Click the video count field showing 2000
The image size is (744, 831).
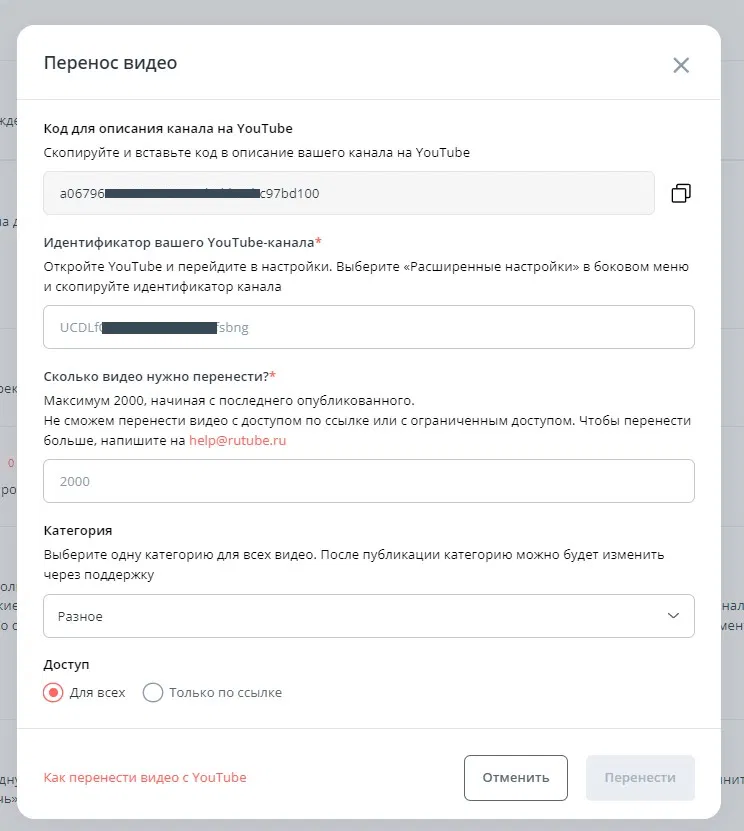[368, 481]
